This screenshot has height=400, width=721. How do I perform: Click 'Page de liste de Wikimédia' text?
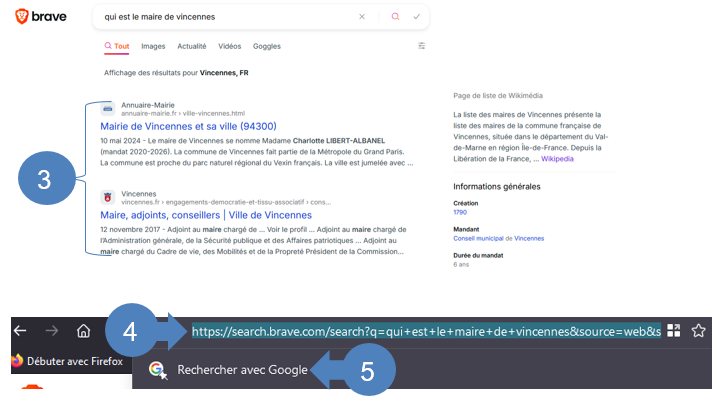(498, 96)
